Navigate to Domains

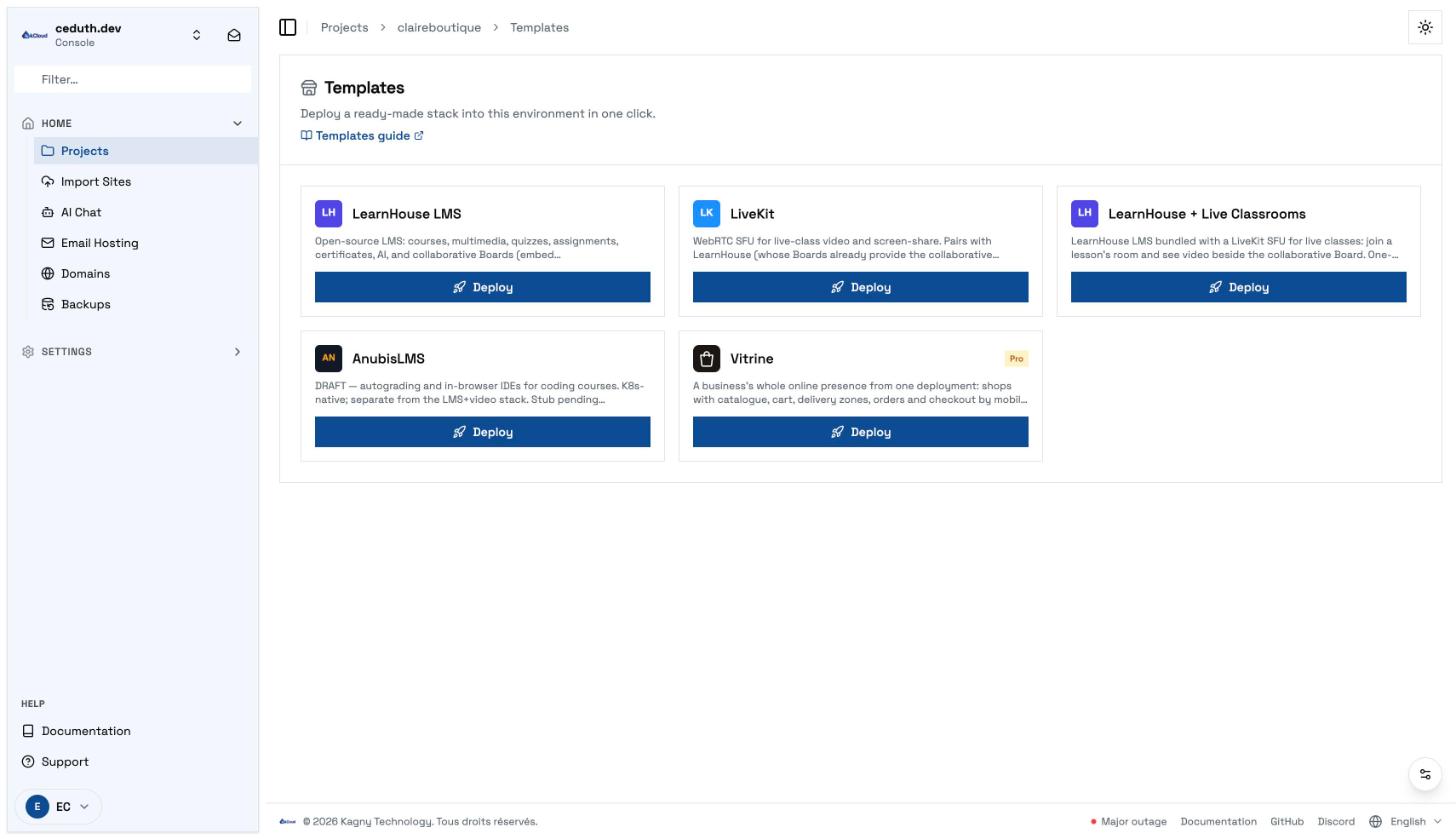(x=146, y=274)
